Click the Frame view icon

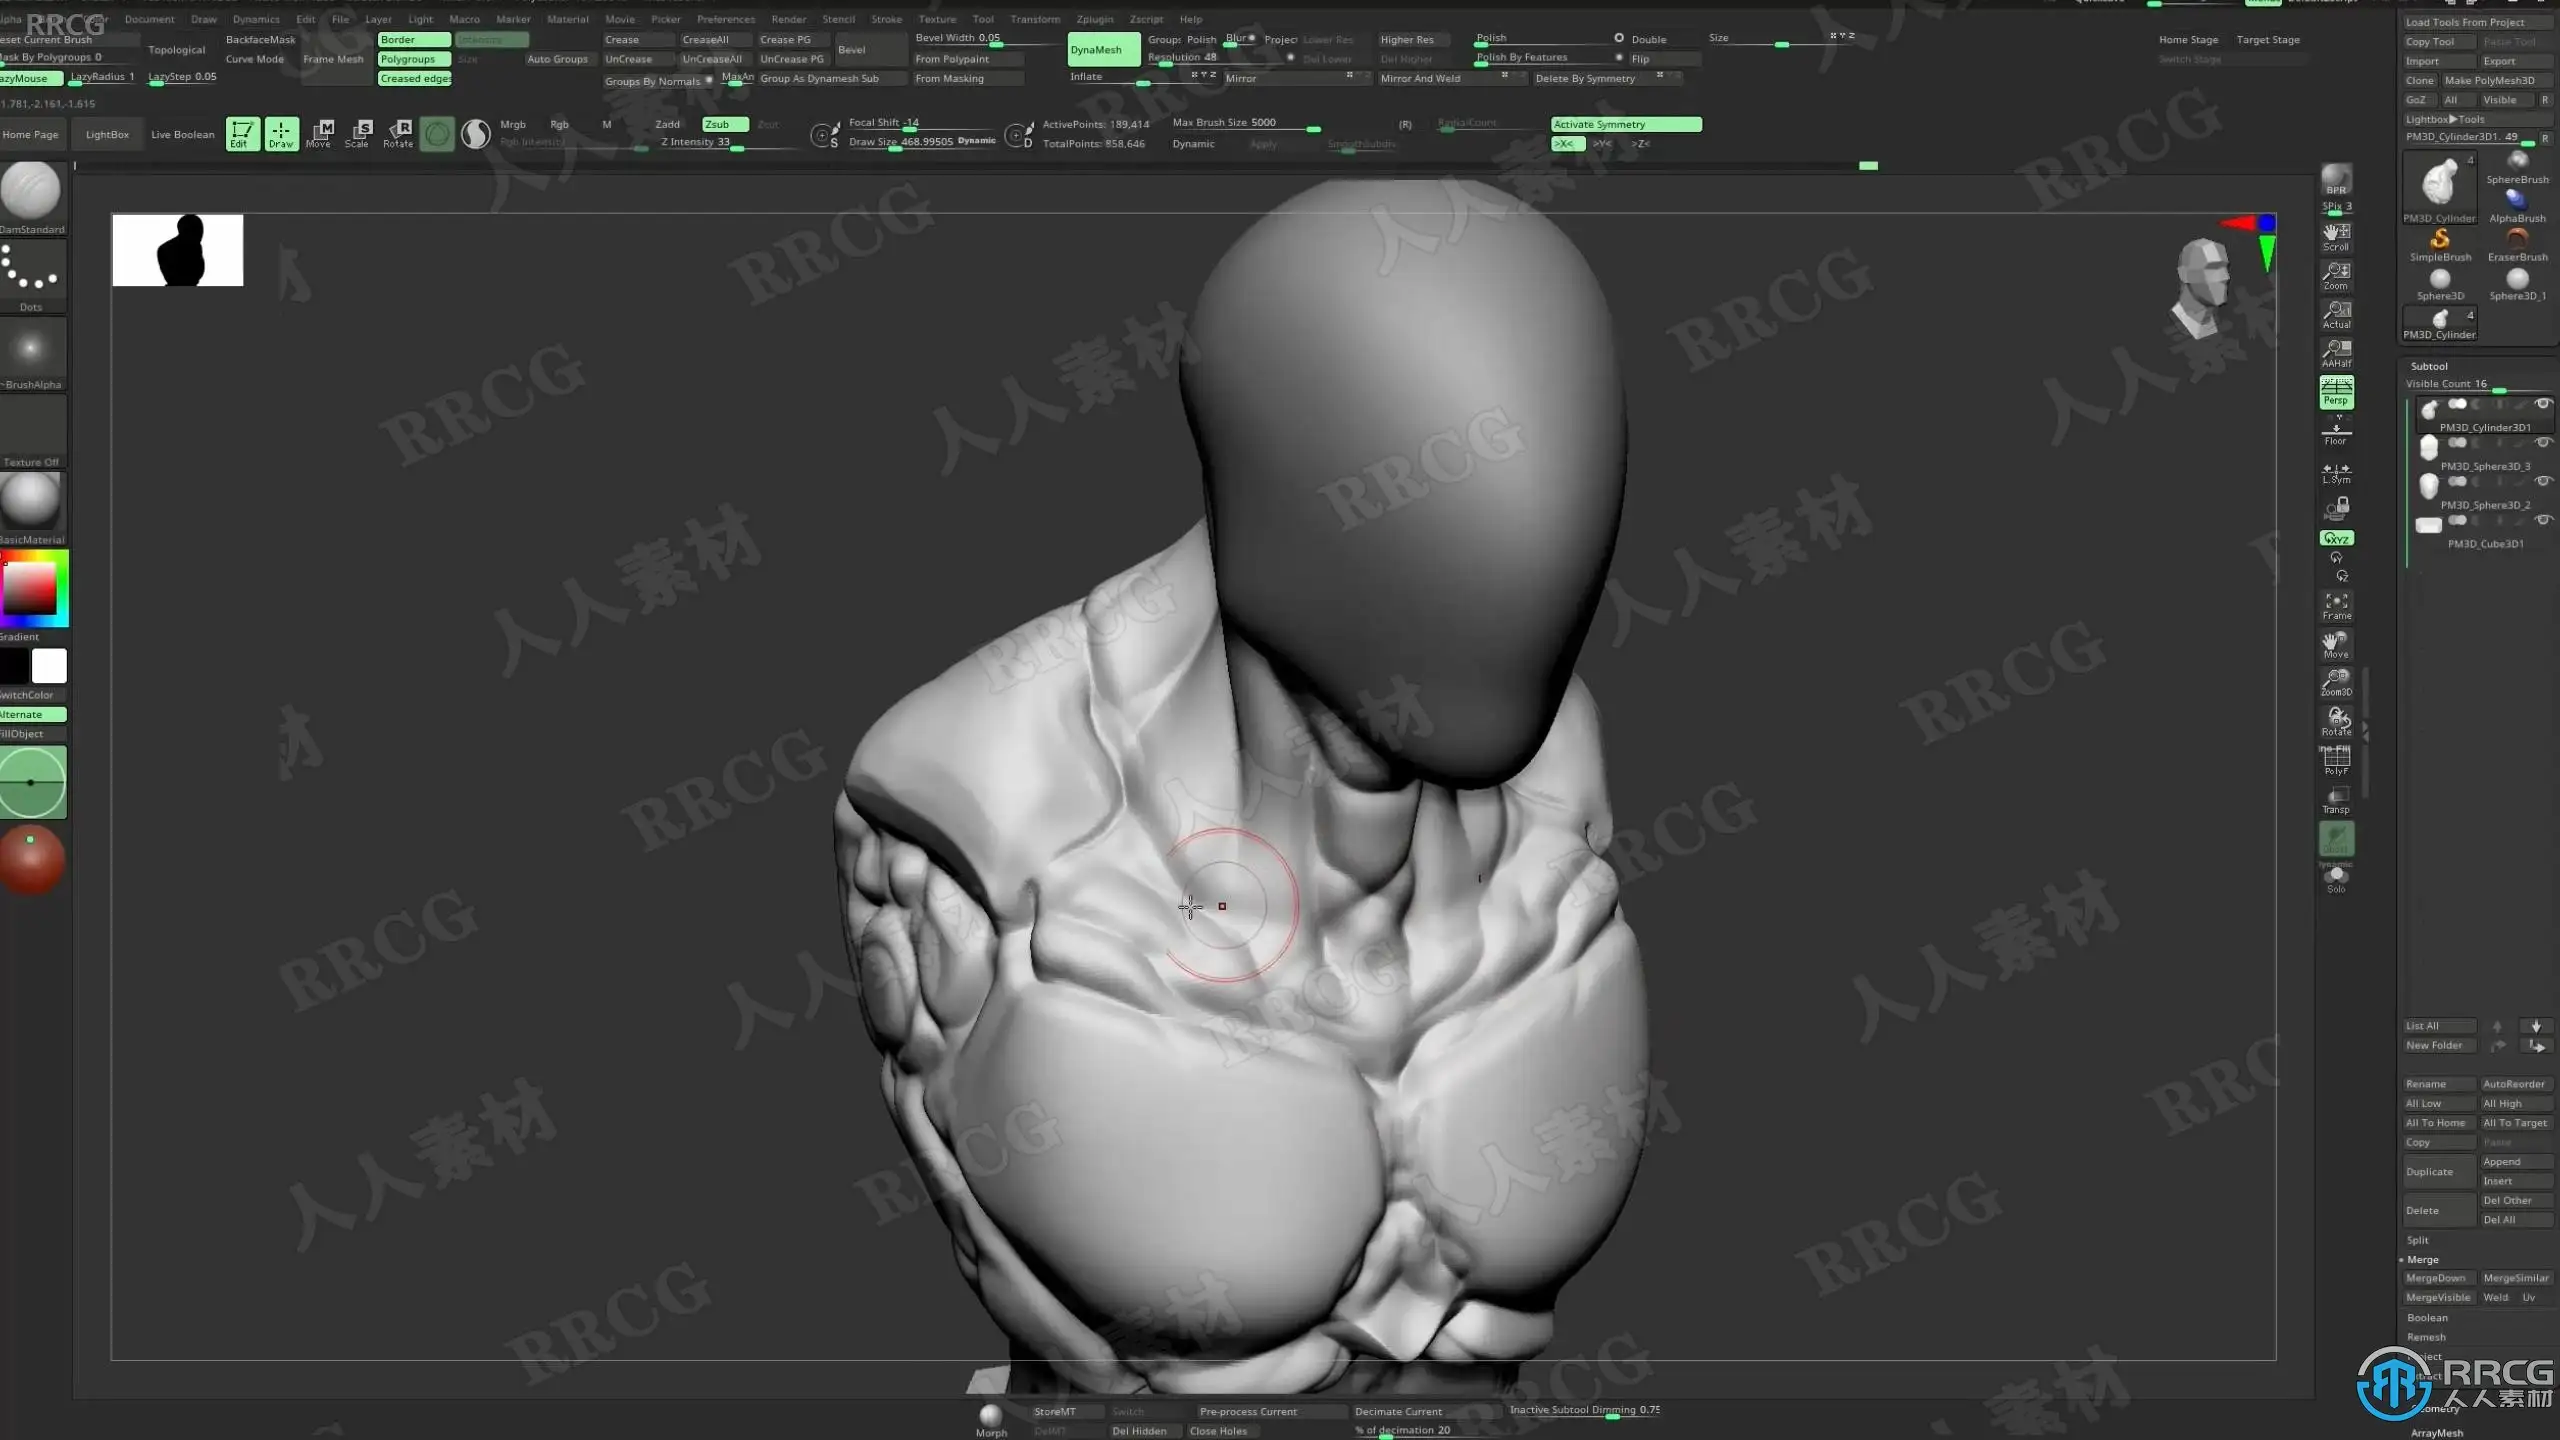point(2336,606)
